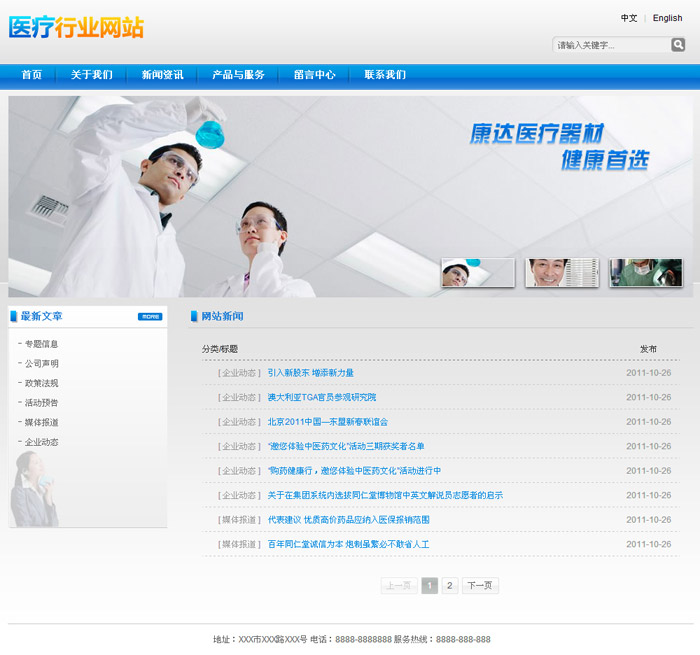Open the 首页 nav item
Screen dimensions: 700x655
[x=32, y=75]
